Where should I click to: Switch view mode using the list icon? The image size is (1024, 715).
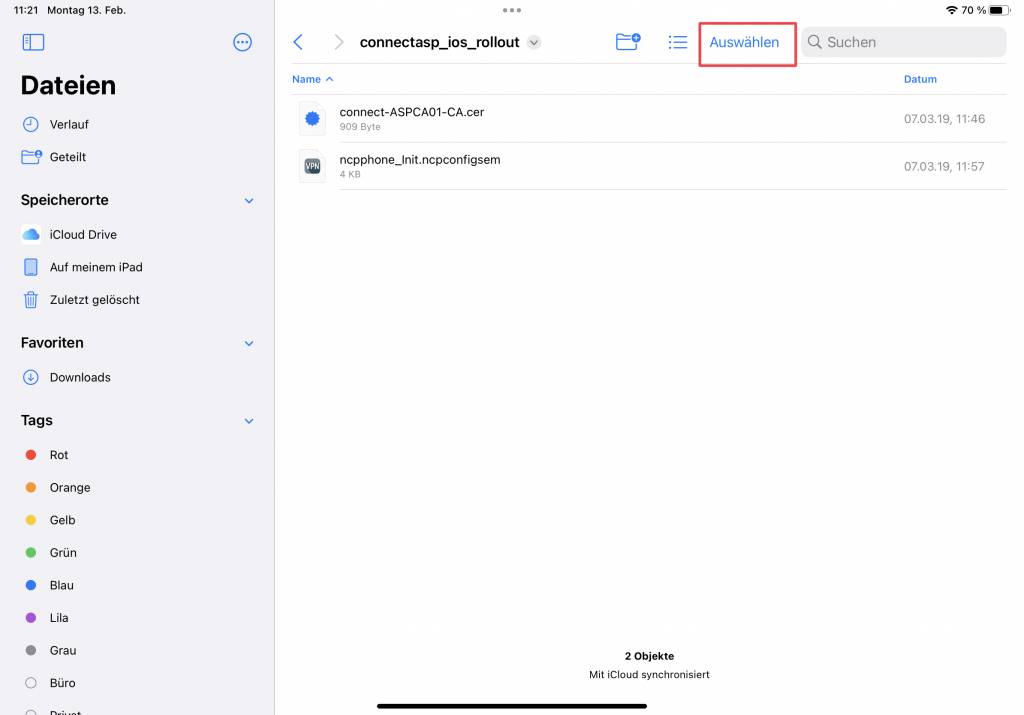click(678, 42)
